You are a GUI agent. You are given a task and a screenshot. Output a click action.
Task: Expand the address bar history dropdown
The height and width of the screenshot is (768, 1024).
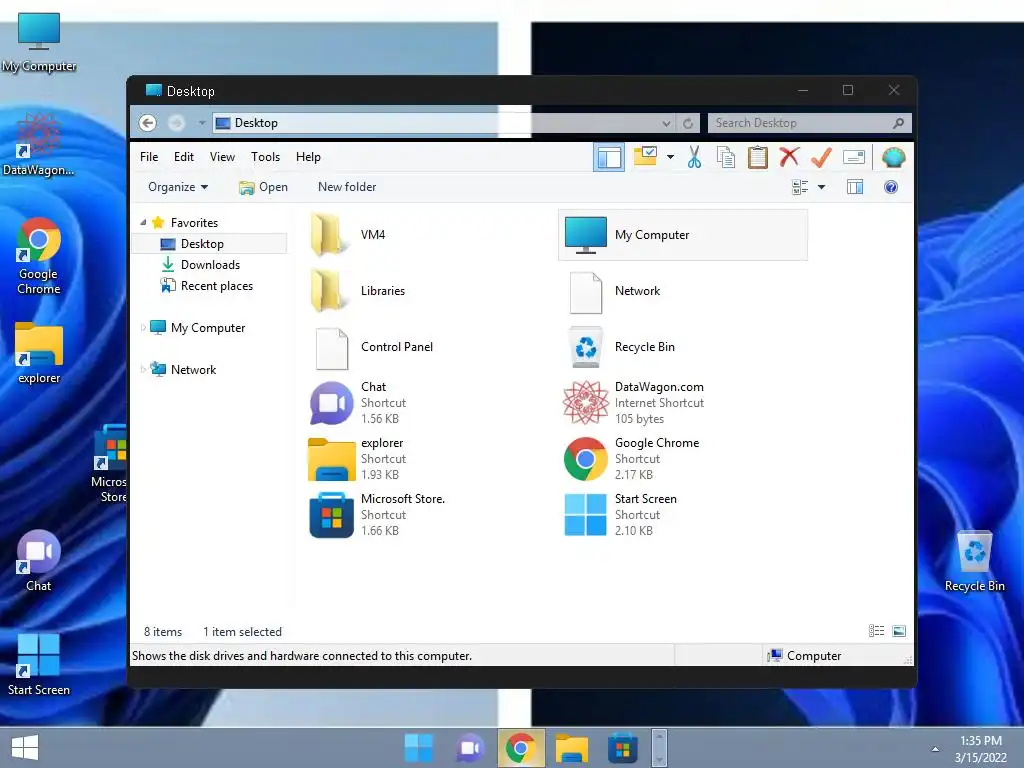(666, 123)
